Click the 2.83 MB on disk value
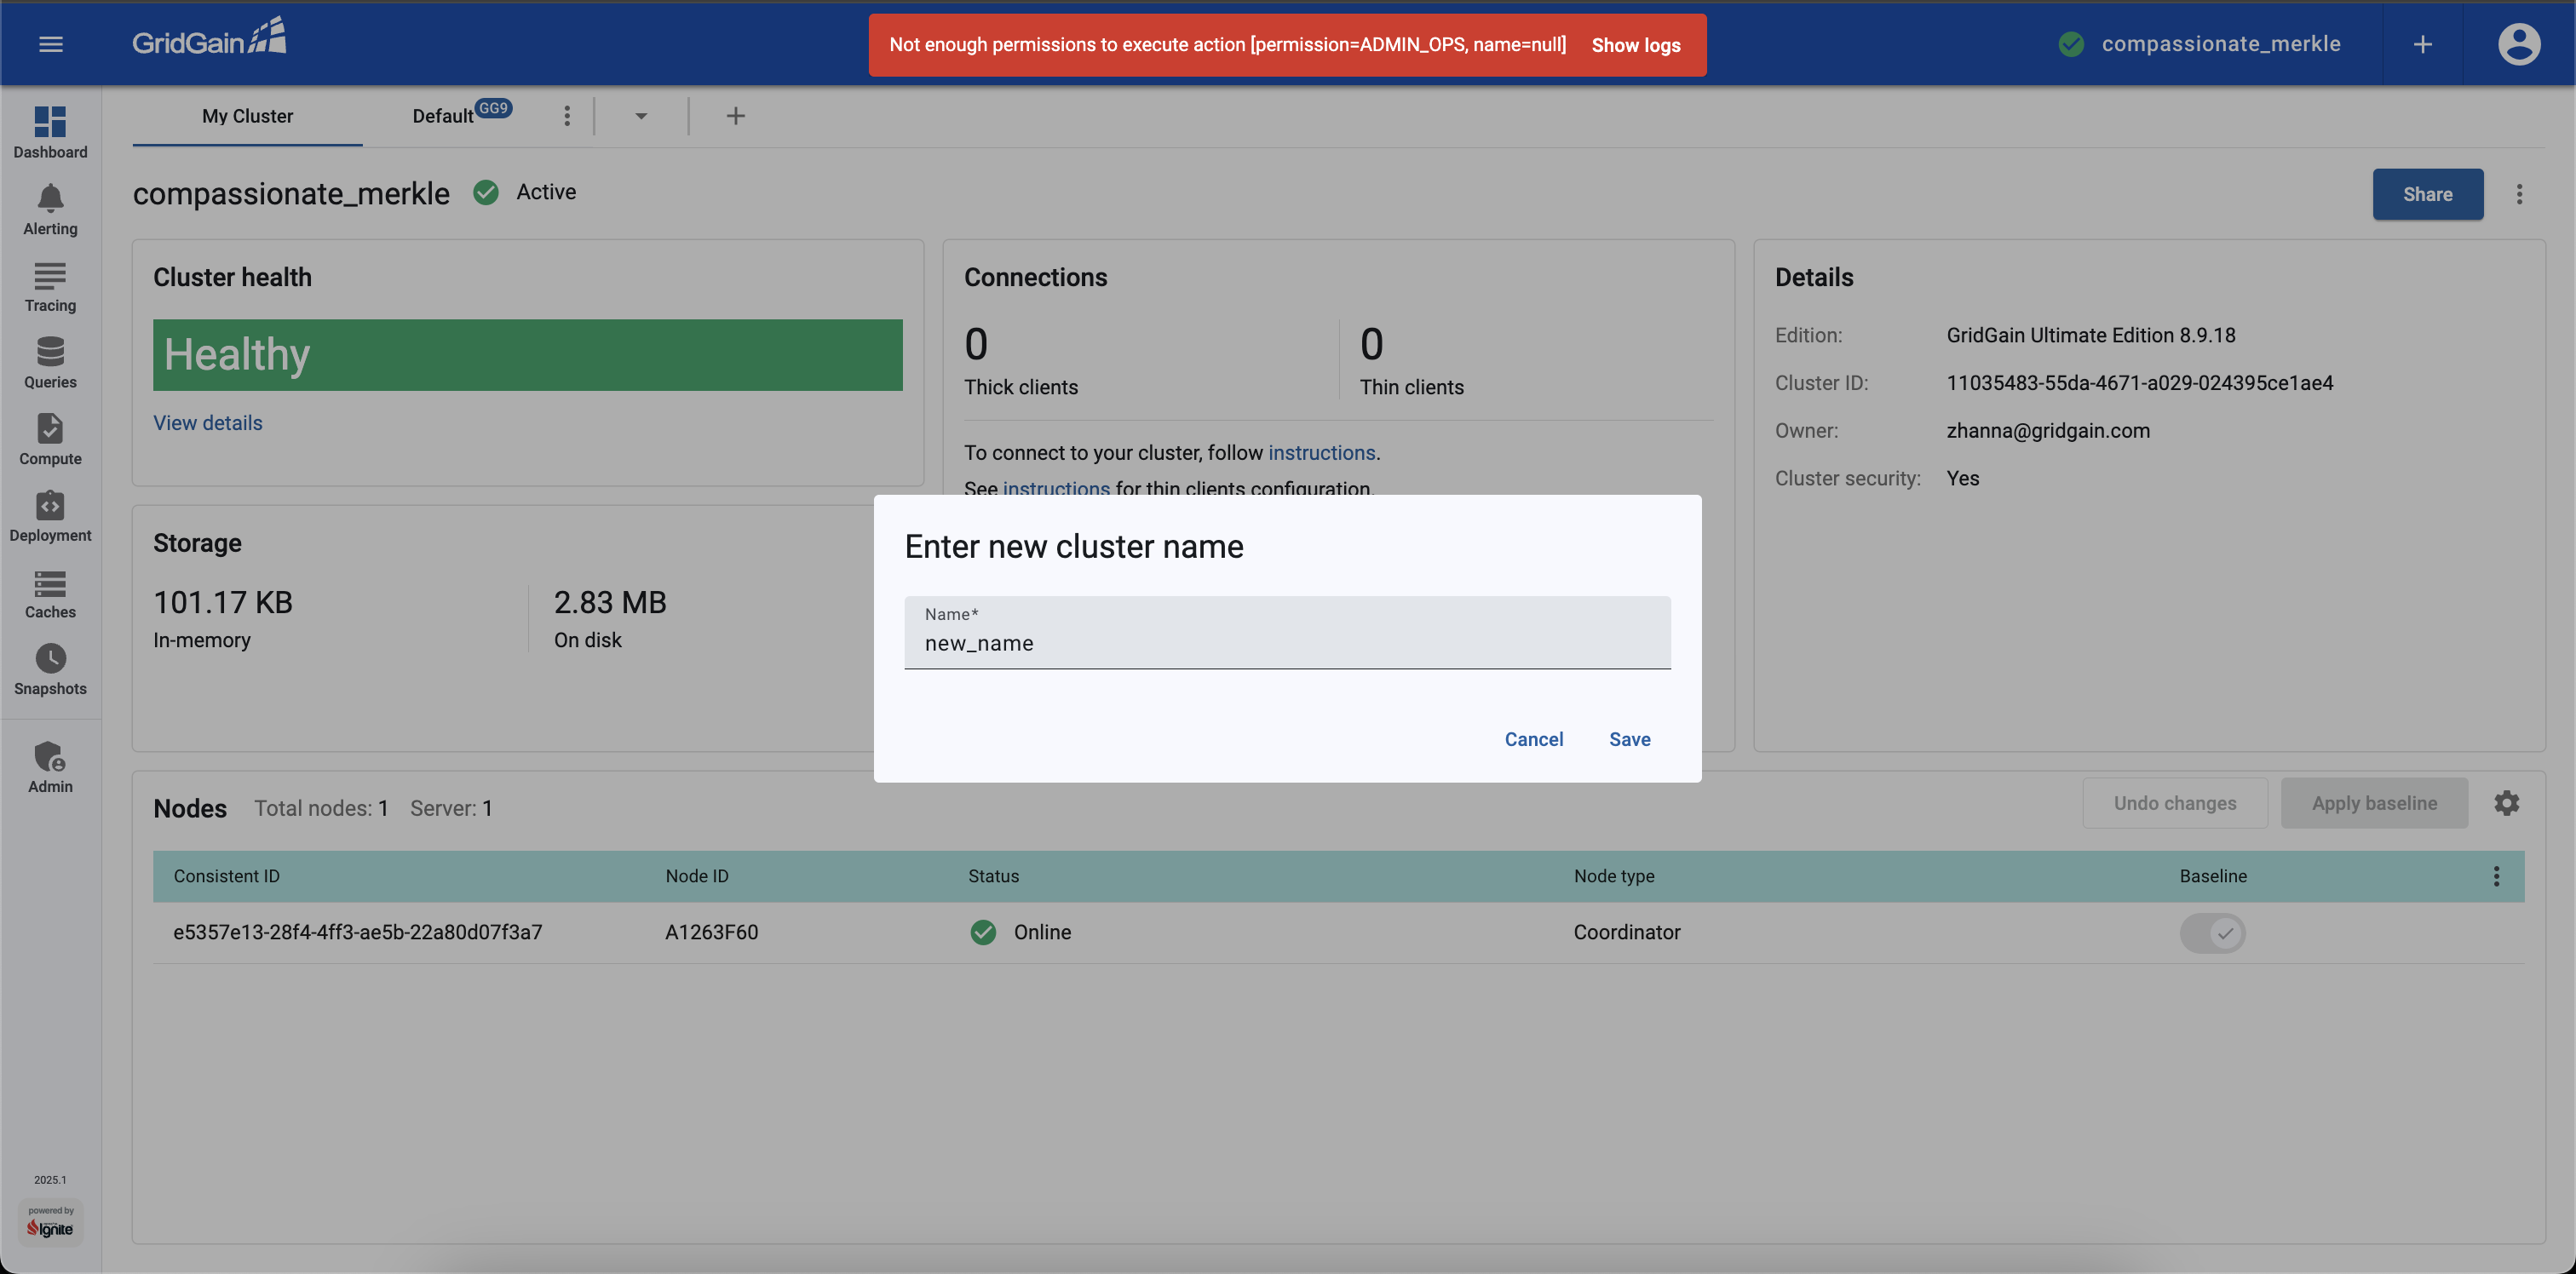This screenshot has height=1274, width=2576. pos(610,602)
